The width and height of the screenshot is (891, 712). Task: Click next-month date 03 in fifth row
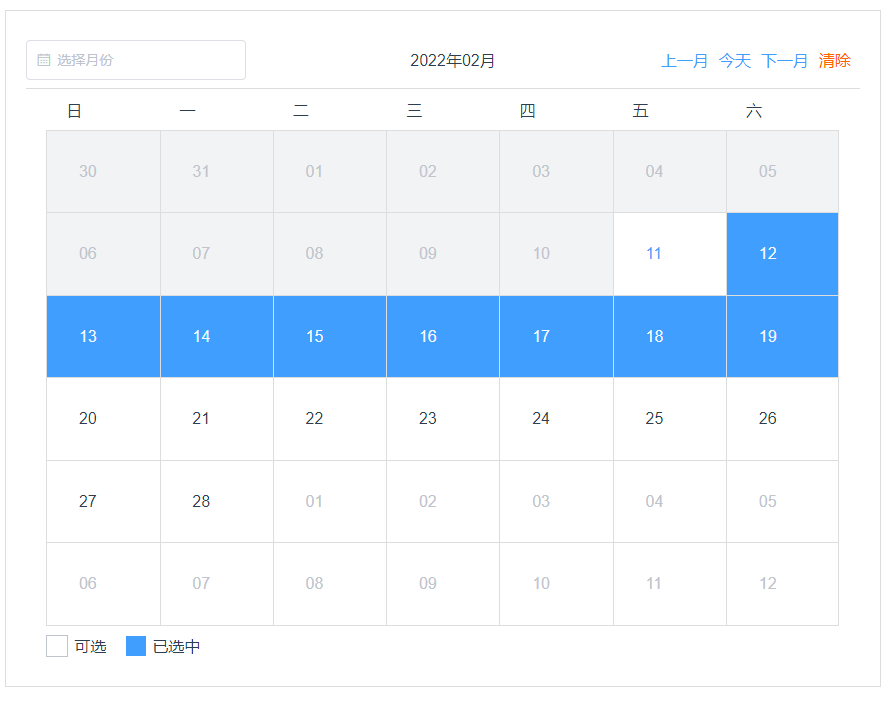coord(556,501)
